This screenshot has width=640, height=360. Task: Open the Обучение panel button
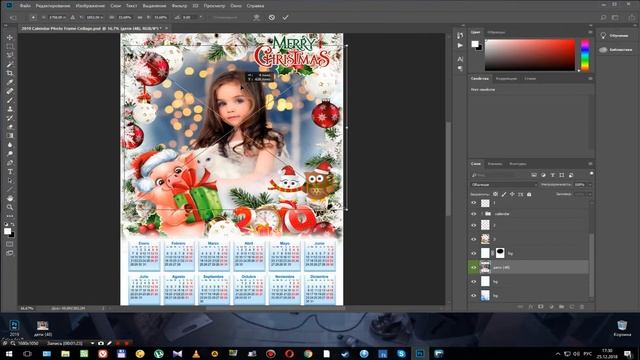click(616, 36)
